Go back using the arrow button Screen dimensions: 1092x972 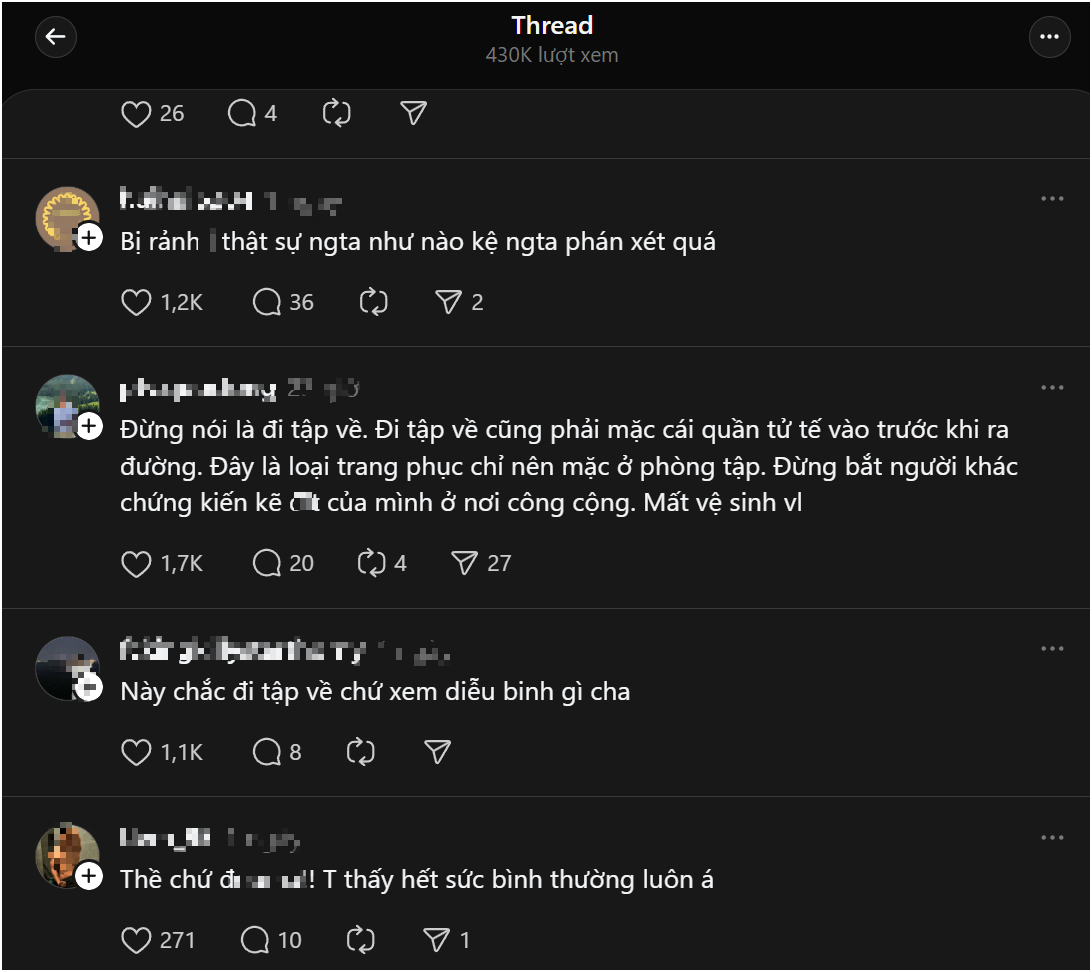pos(55,37)
